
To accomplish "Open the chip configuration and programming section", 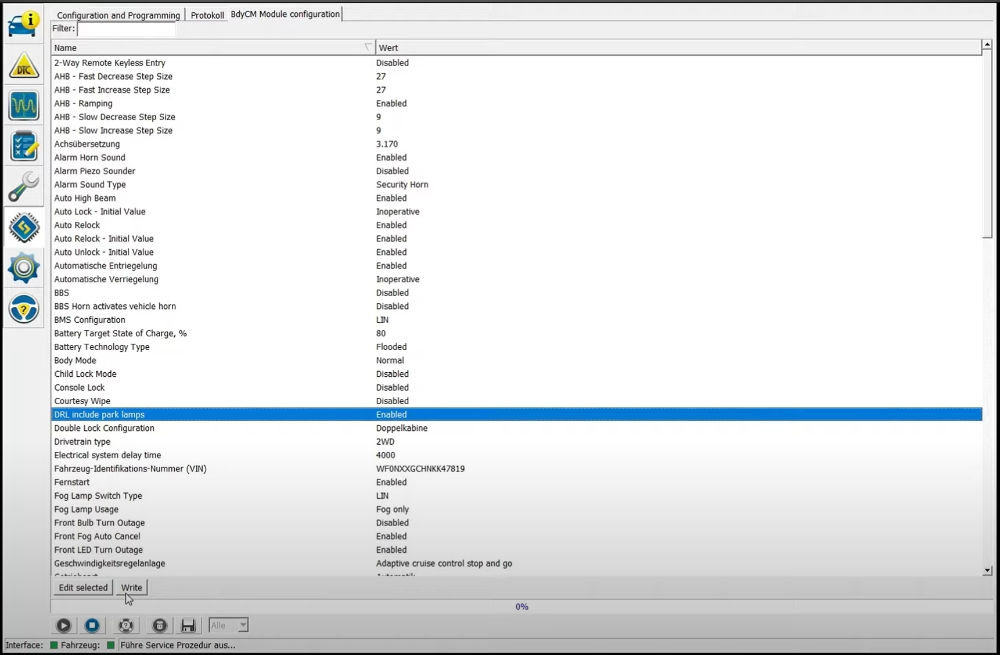I will pos(23,228).
